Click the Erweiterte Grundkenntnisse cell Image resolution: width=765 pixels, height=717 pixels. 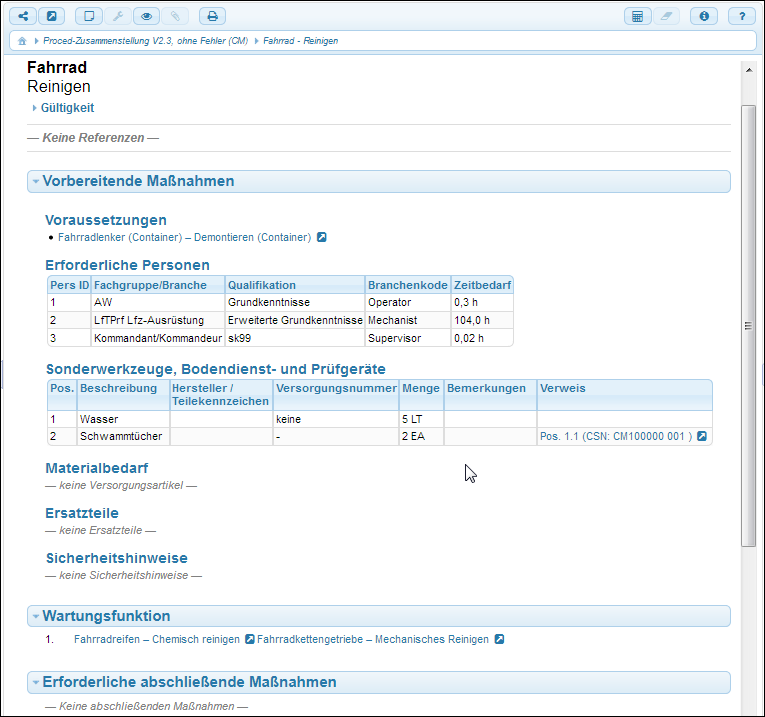point(295,320)
